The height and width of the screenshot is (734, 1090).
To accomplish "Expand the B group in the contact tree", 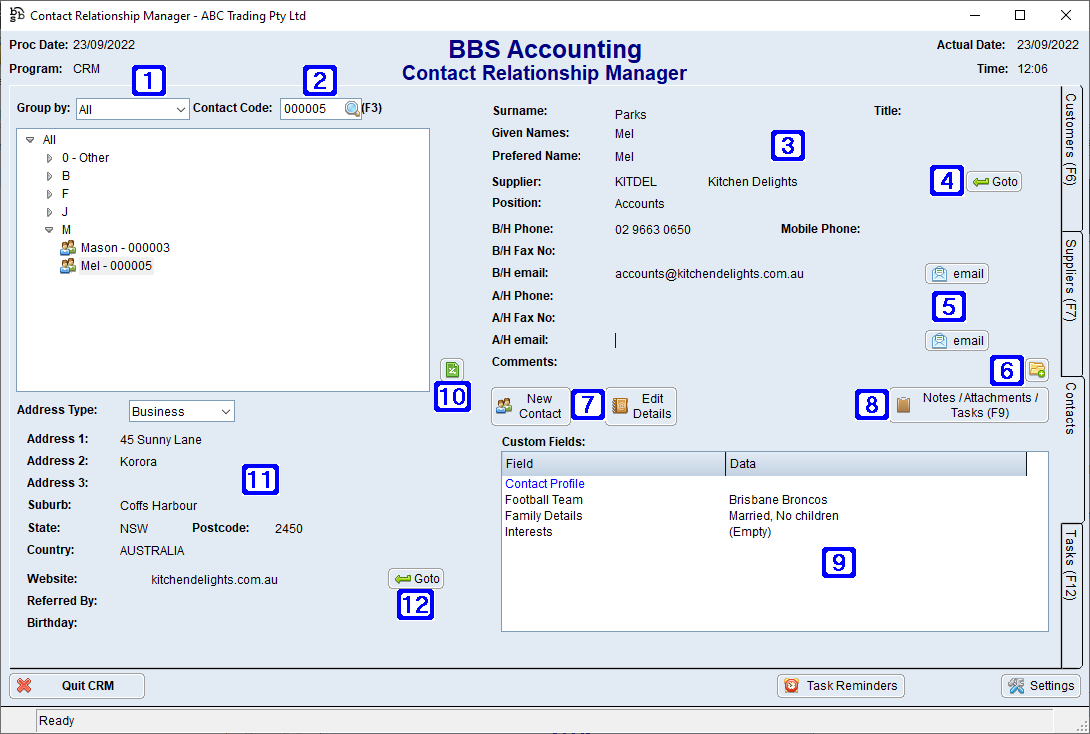I will (49, 175).
